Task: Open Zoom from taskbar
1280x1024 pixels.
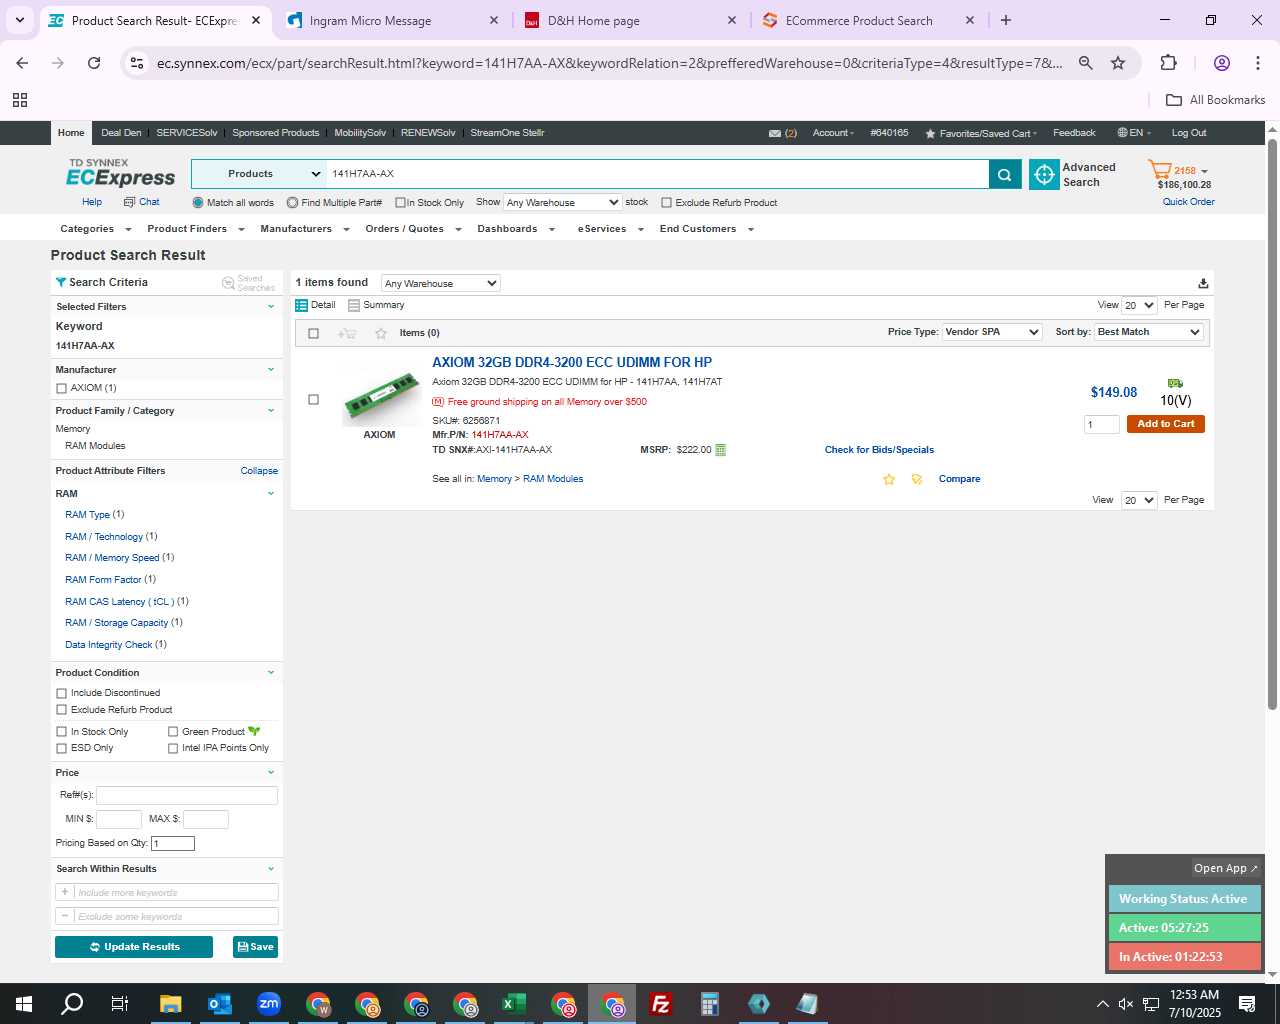Action: coord(268,1004)
